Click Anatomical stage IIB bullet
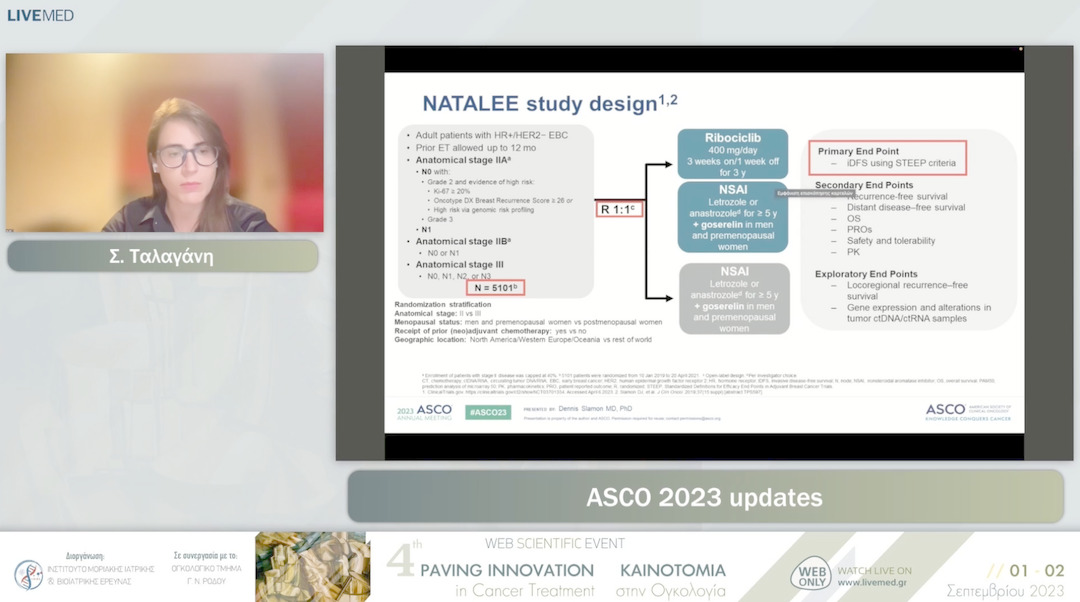This screenshot has height=602, width=1080. pos(463,241)
